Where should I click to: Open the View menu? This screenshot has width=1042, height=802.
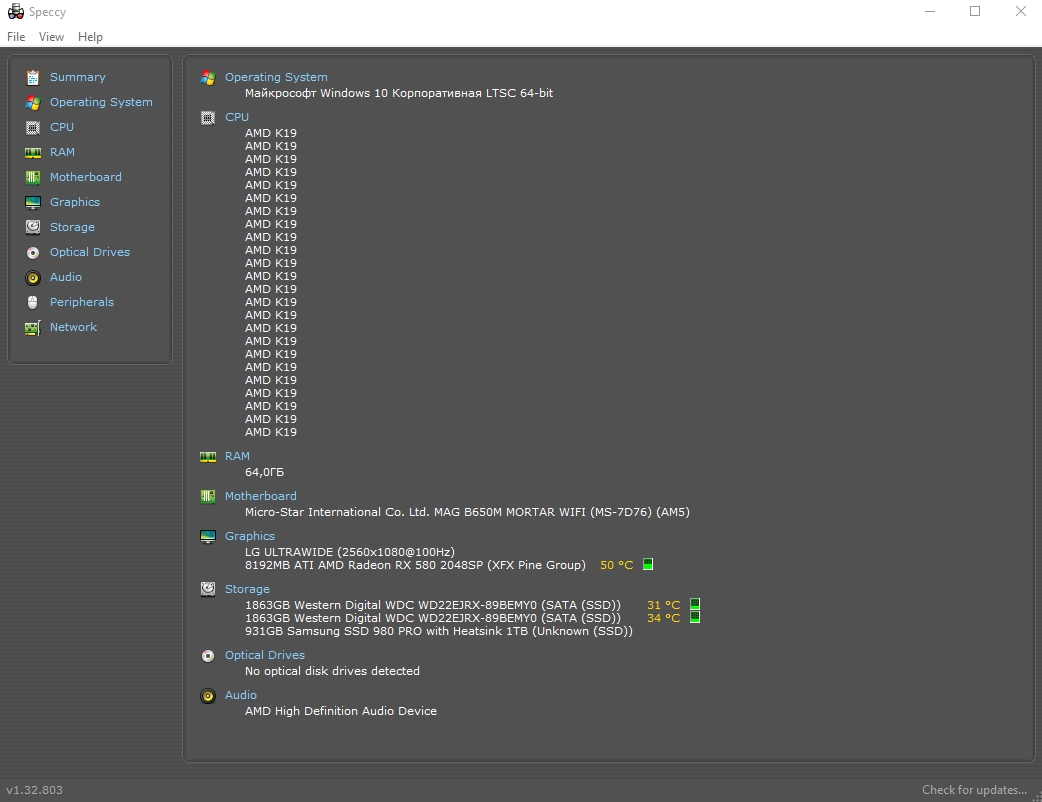click(x=51, y=37)
